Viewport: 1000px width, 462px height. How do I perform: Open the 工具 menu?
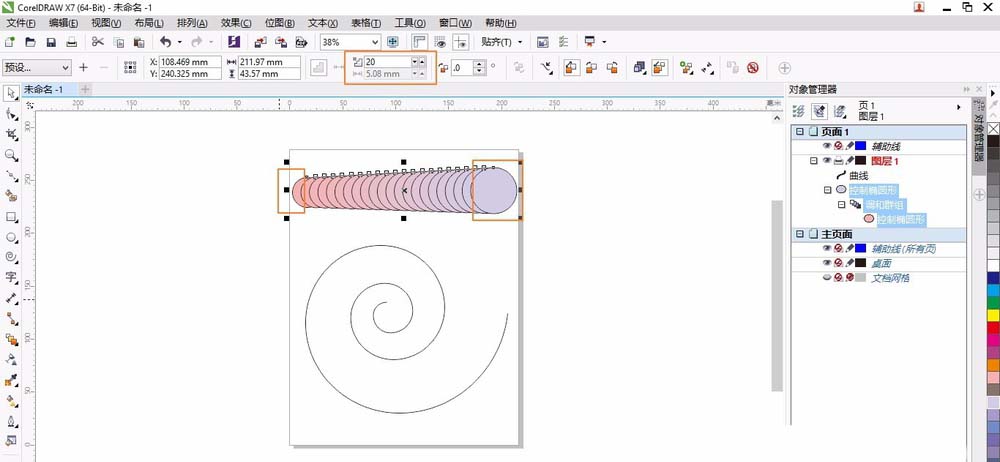[x=409, y=23]
